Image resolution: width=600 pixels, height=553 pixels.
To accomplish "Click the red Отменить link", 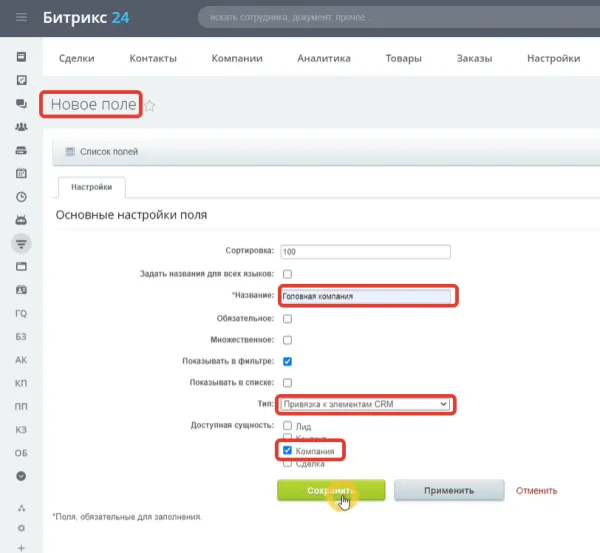I will [536, 491].
